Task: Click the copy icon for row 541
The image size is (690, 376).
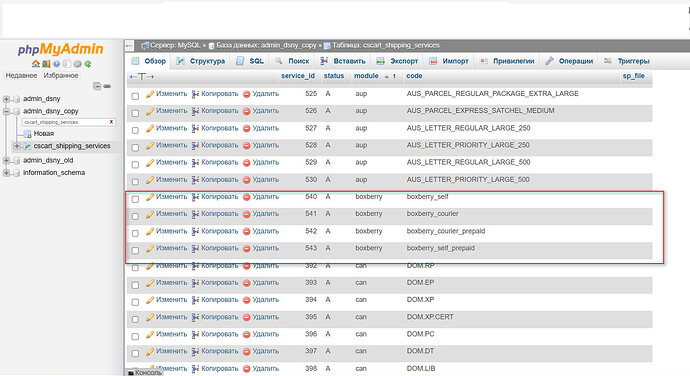Action: pos(195,214)
